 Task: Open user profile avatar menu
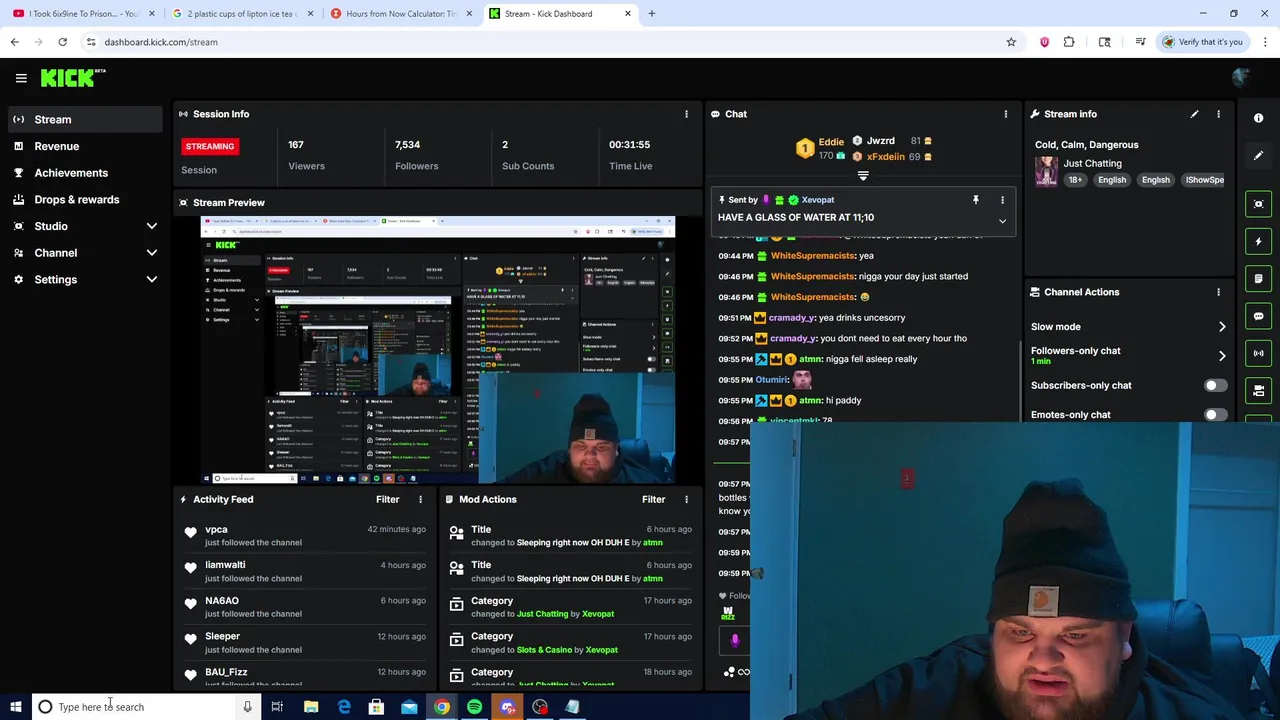[1241, 78]
